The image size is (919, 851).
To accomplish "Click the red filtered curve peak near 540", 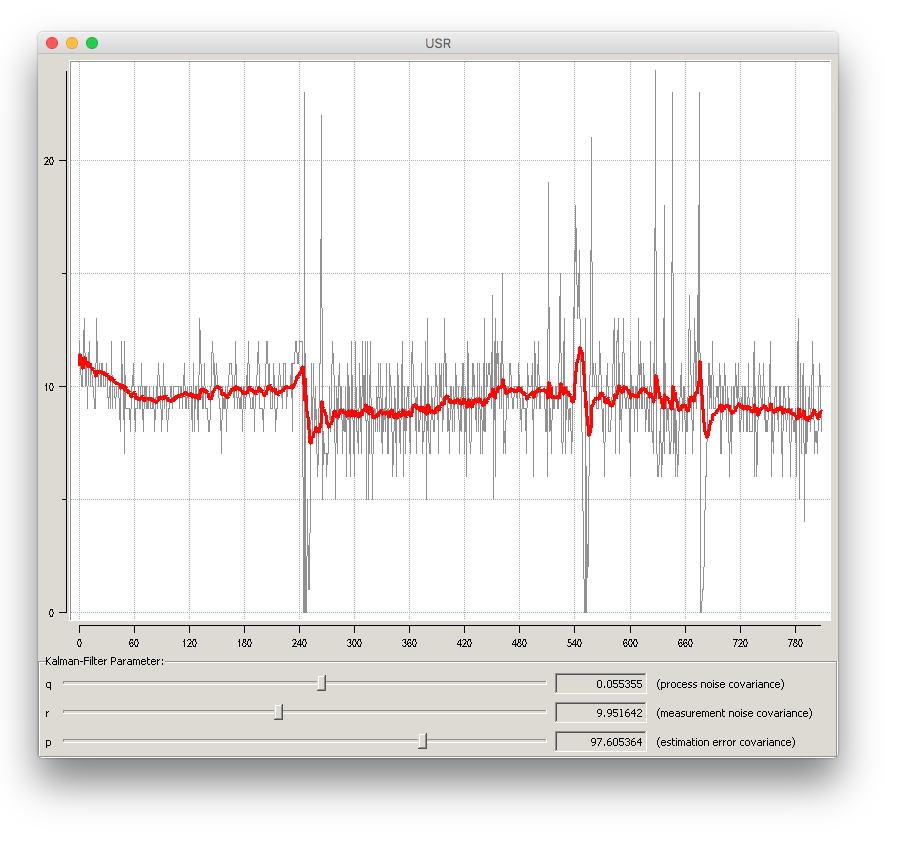I will point(580,350).
